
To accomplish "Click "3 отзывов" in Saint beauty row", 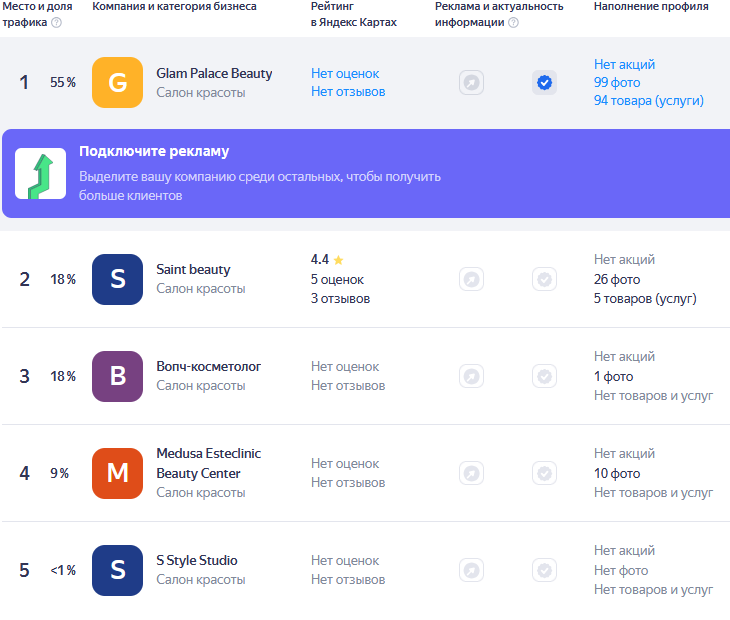I will (x=340, y=299).
